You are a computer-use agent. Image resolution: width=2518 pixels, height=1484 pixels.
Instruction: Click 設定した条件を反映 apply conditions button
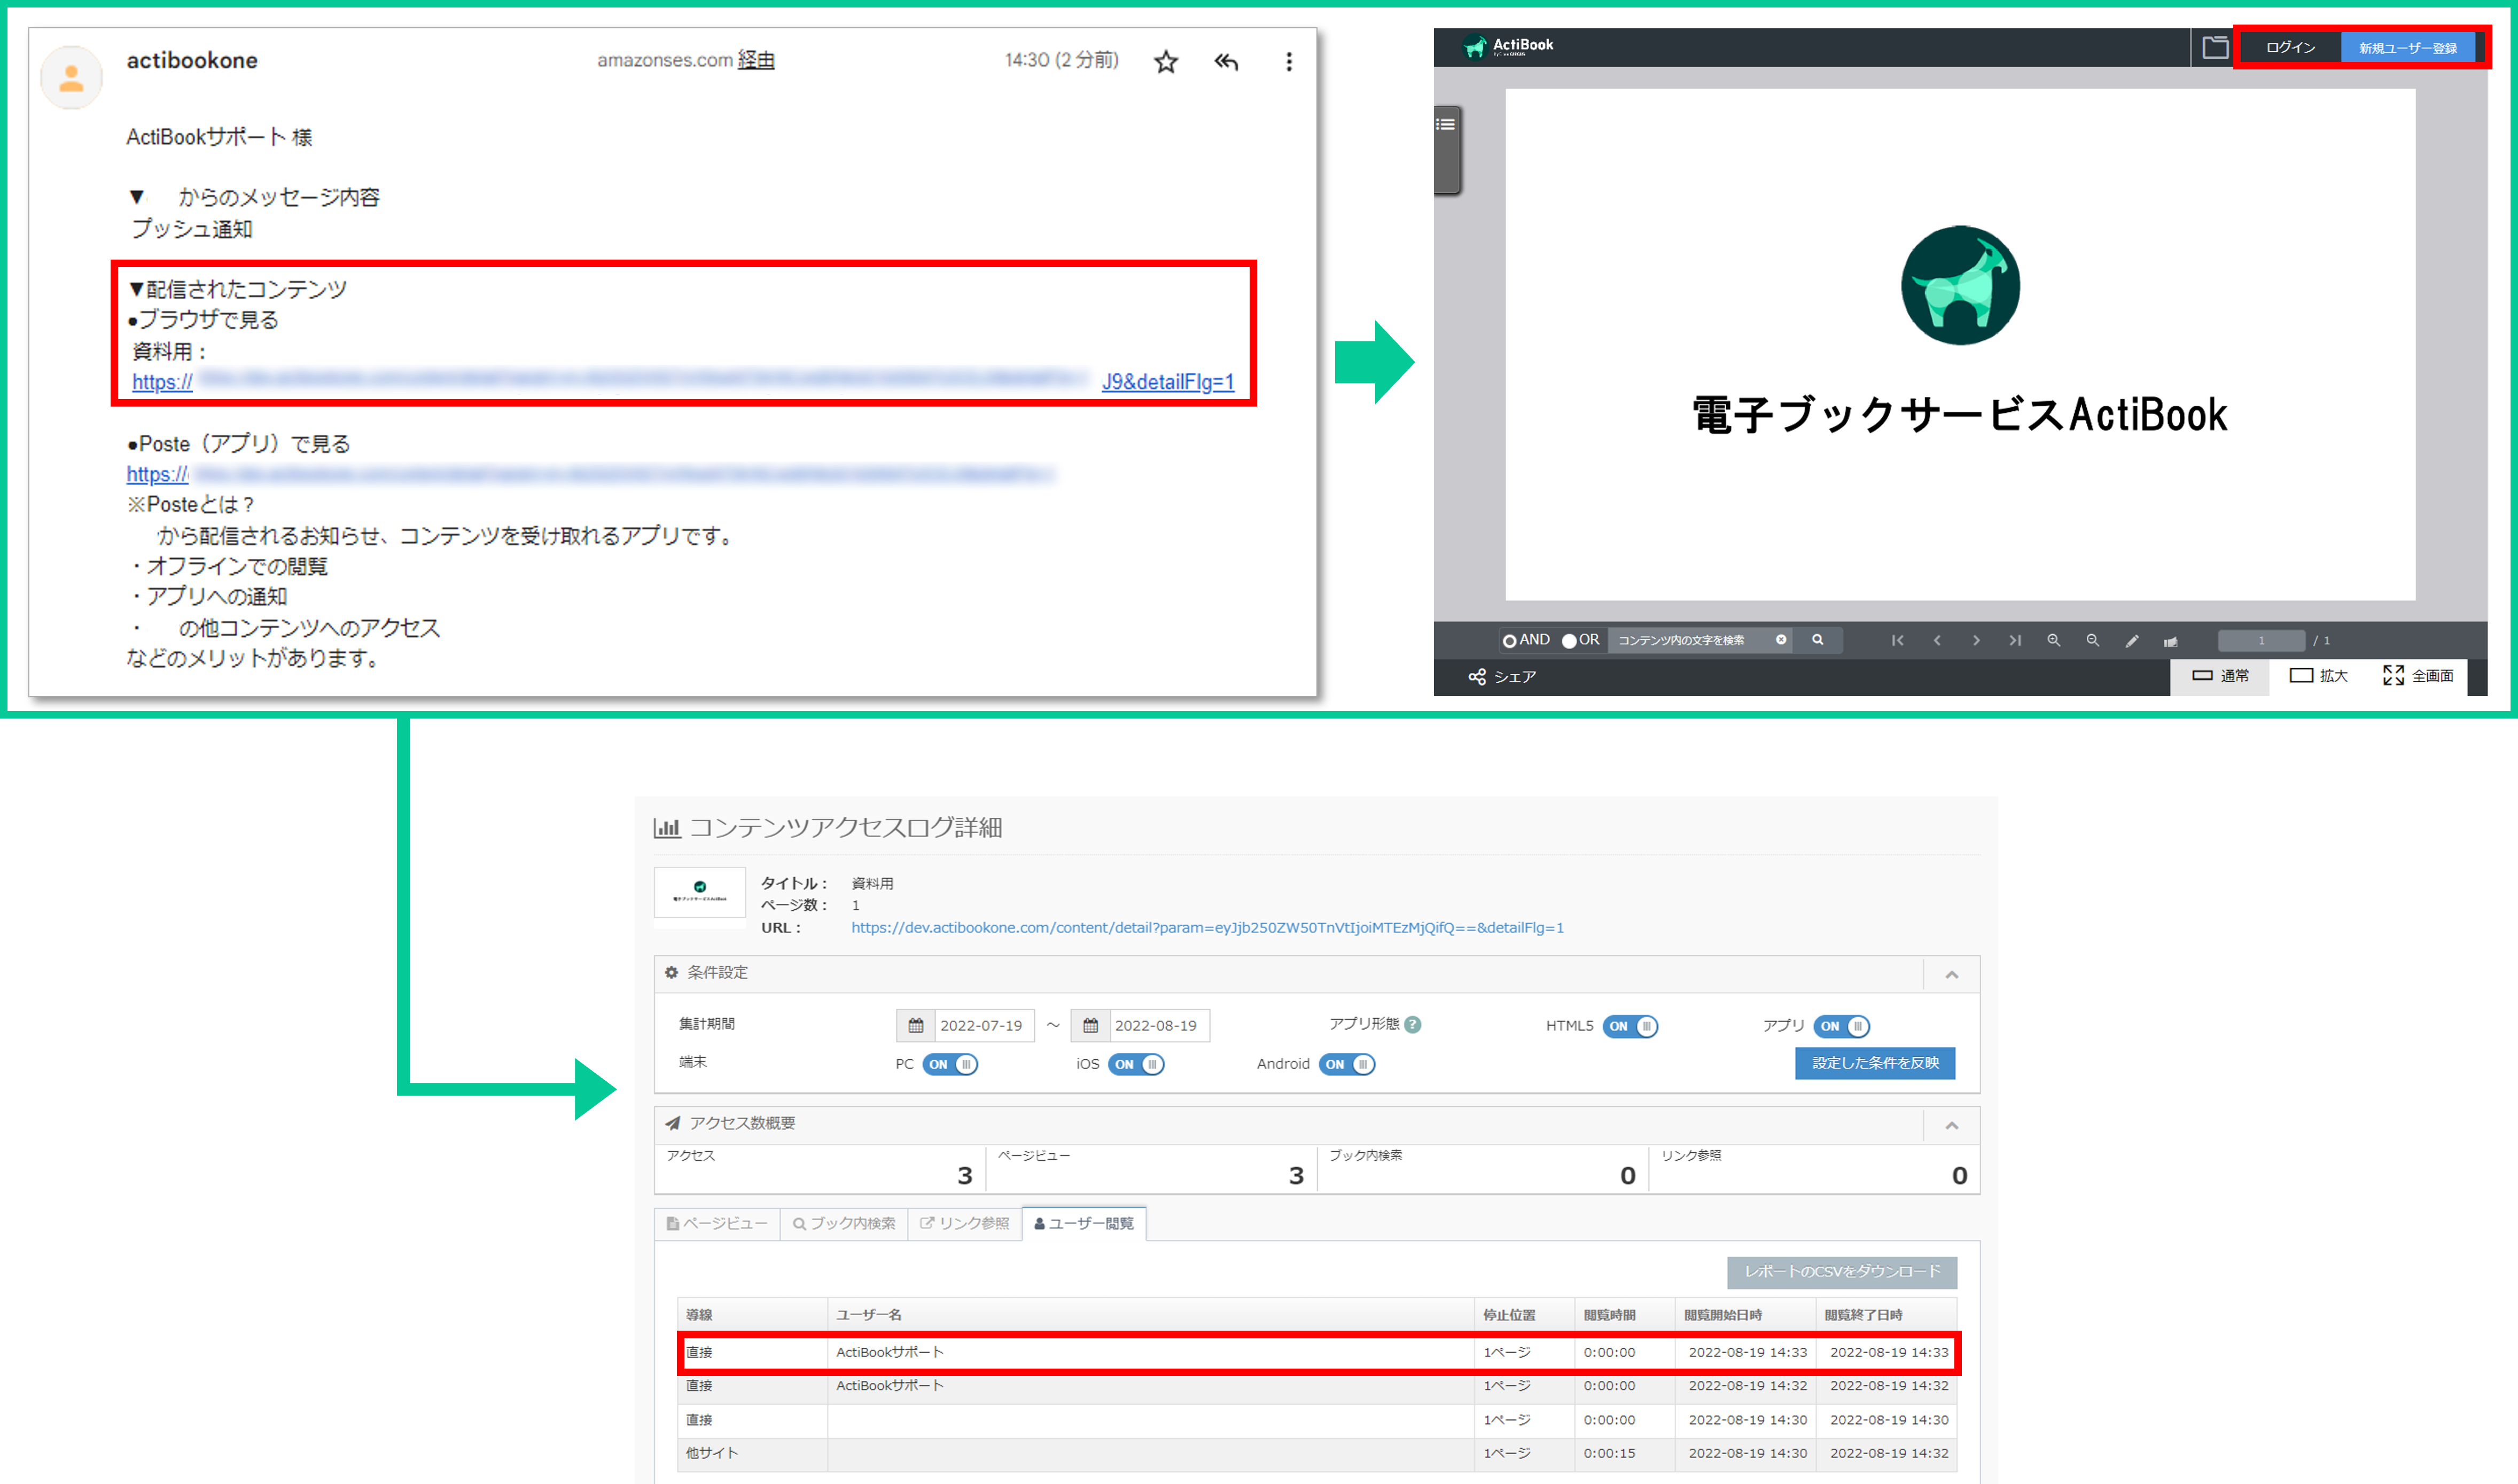1875,1063
